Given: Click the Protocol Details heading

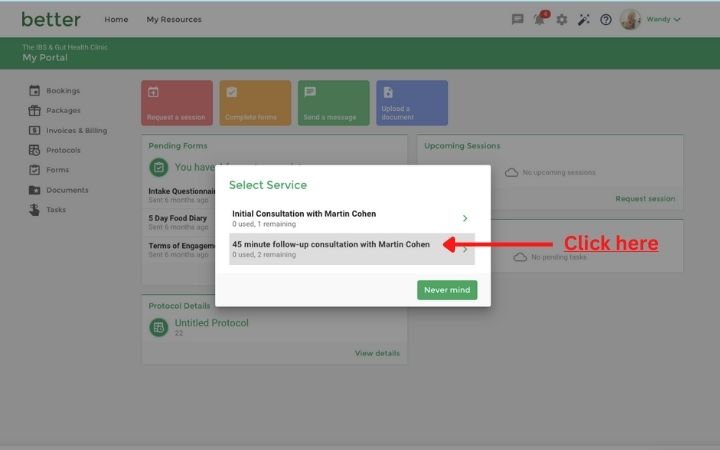Looking at the screenshot, I should point(179,306).
